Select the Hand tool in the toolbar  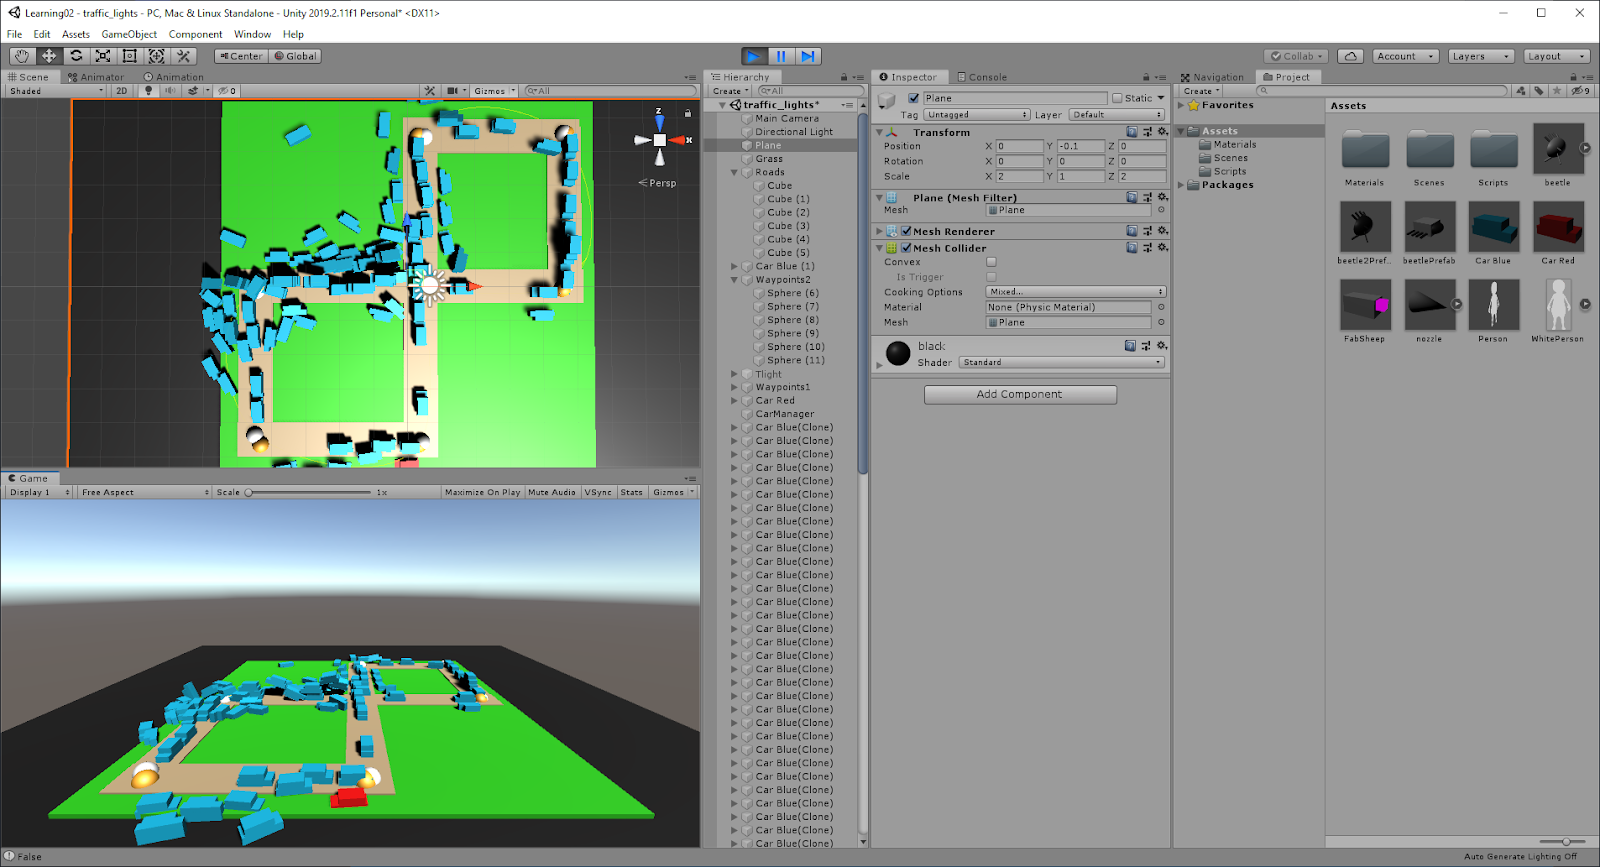22,56
